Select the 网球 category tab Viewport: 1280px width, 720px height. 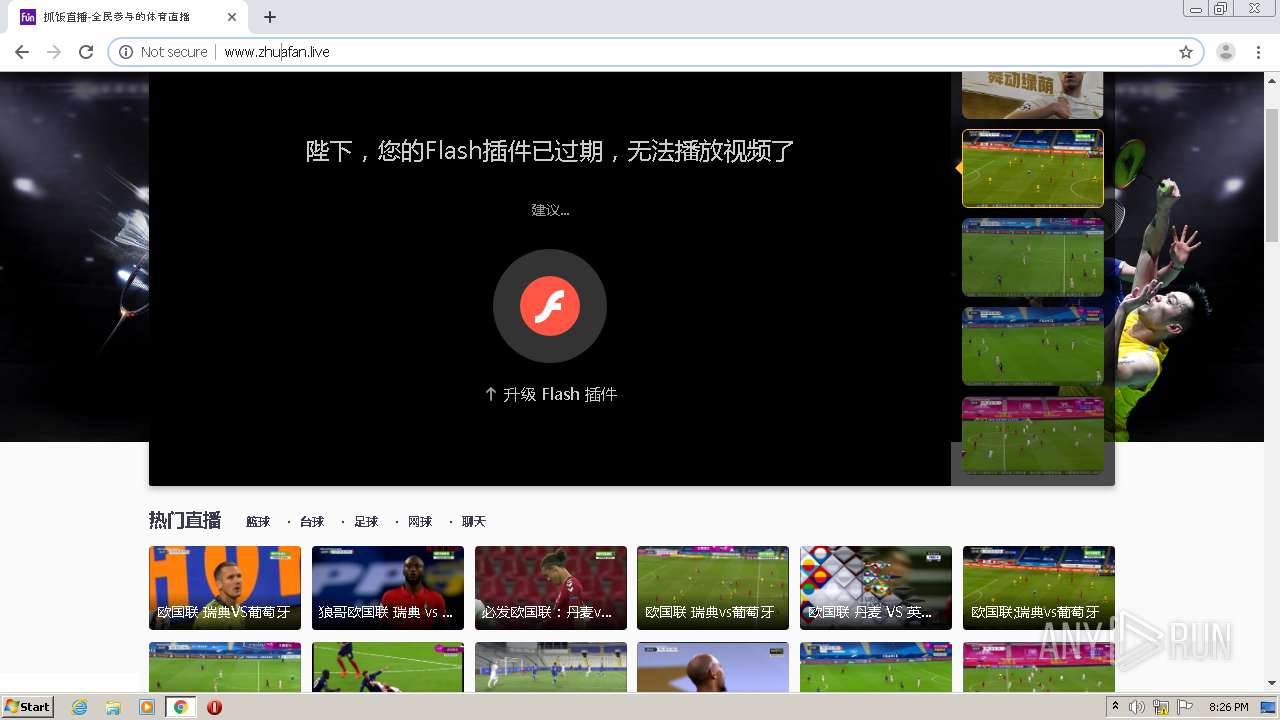coord(420,522)
